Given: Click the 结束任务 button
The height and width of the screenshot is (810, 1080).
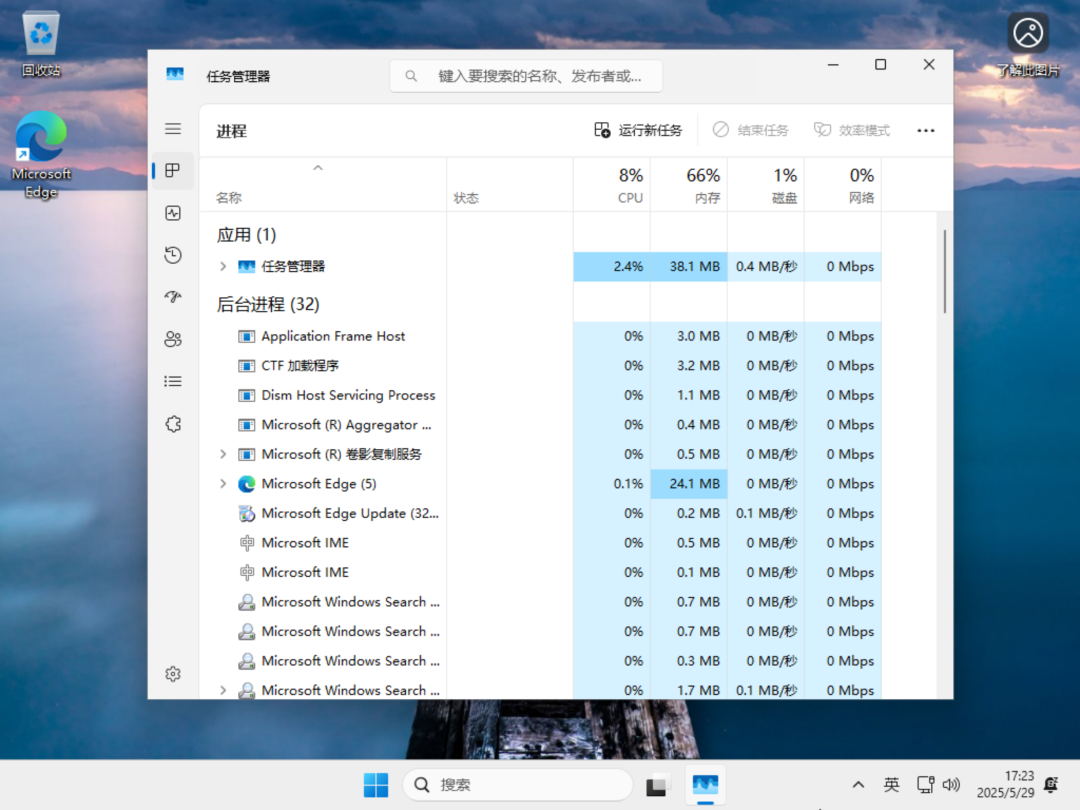Looking at the screenshot, I should pyautogui.click(x=751, y=130).
